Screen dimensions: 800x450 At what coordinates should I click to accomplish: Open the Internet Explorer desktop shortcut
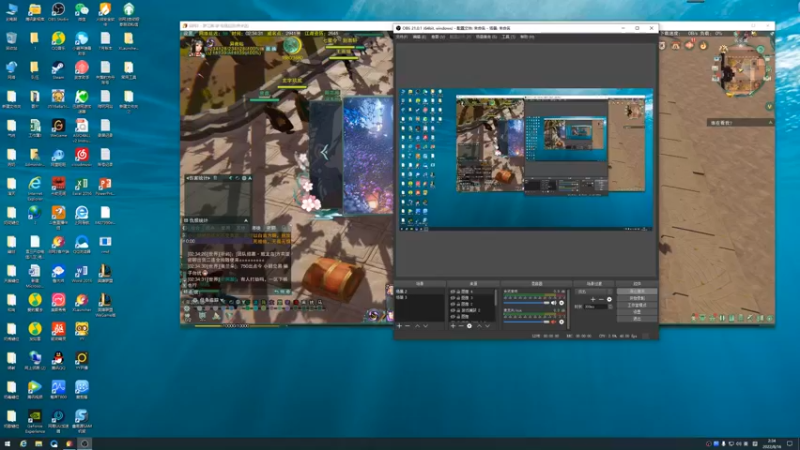tap(34, 187)
